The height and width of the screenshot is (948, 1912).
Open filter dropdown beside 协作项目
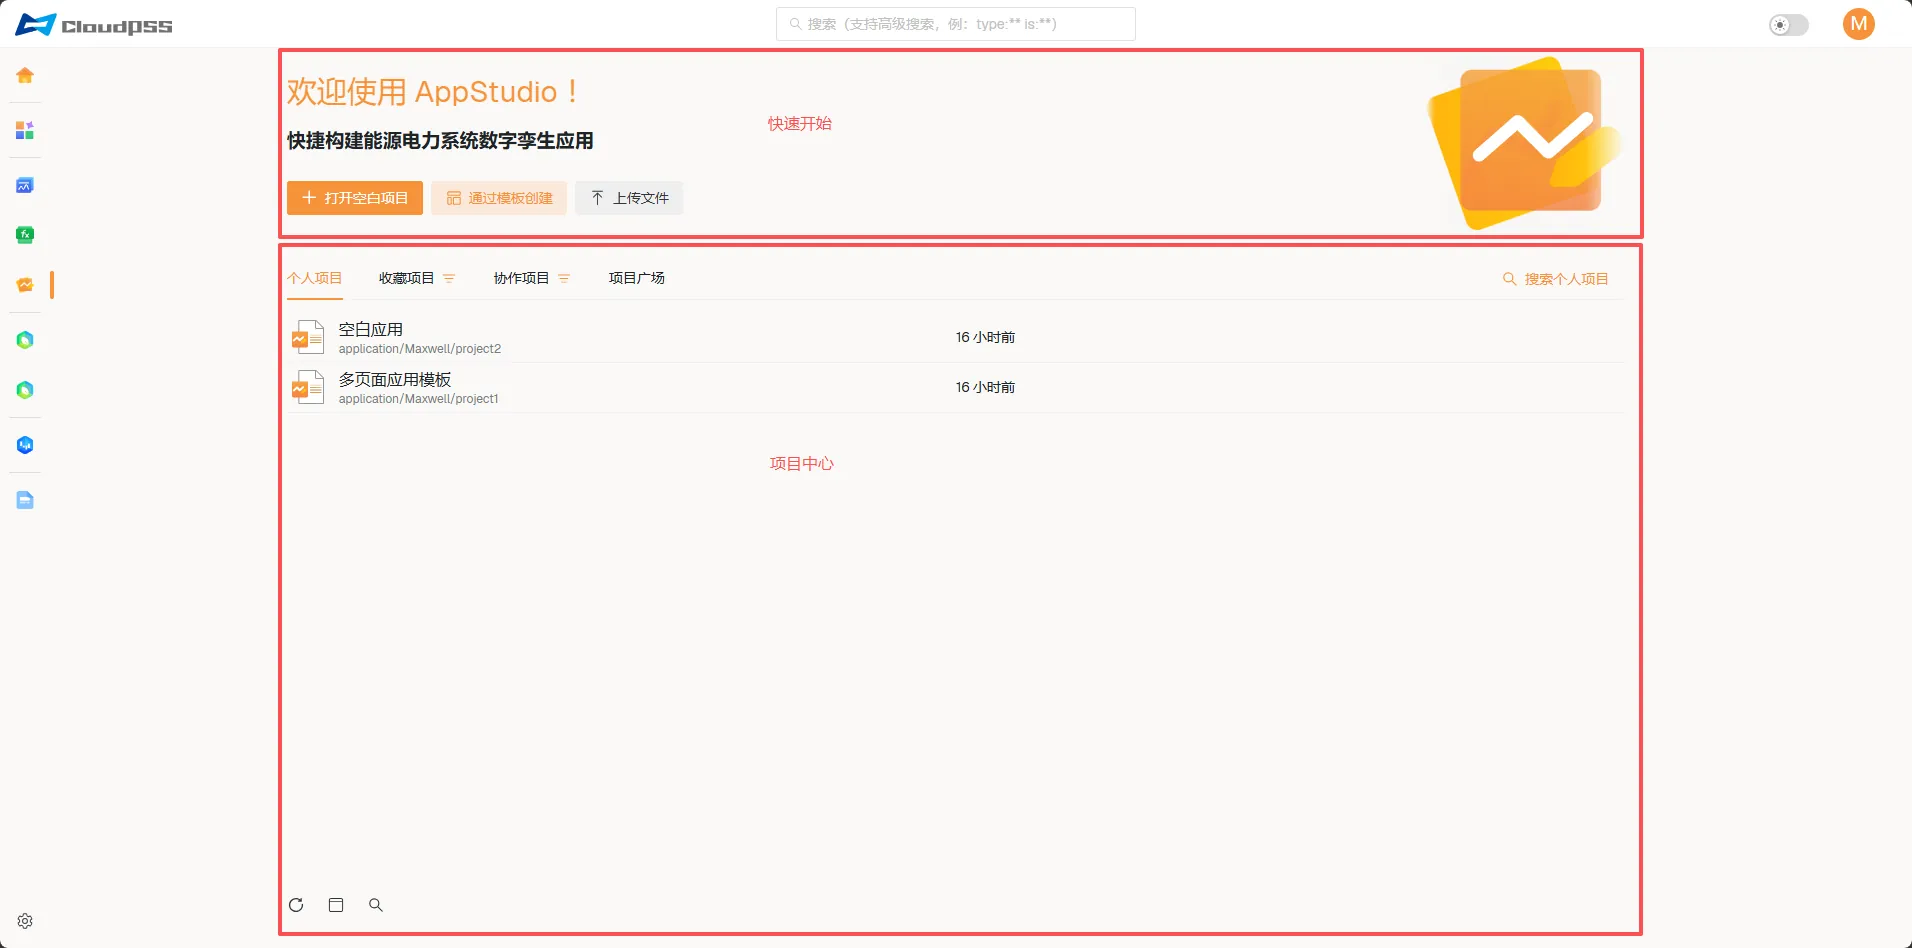click(564, 279)
